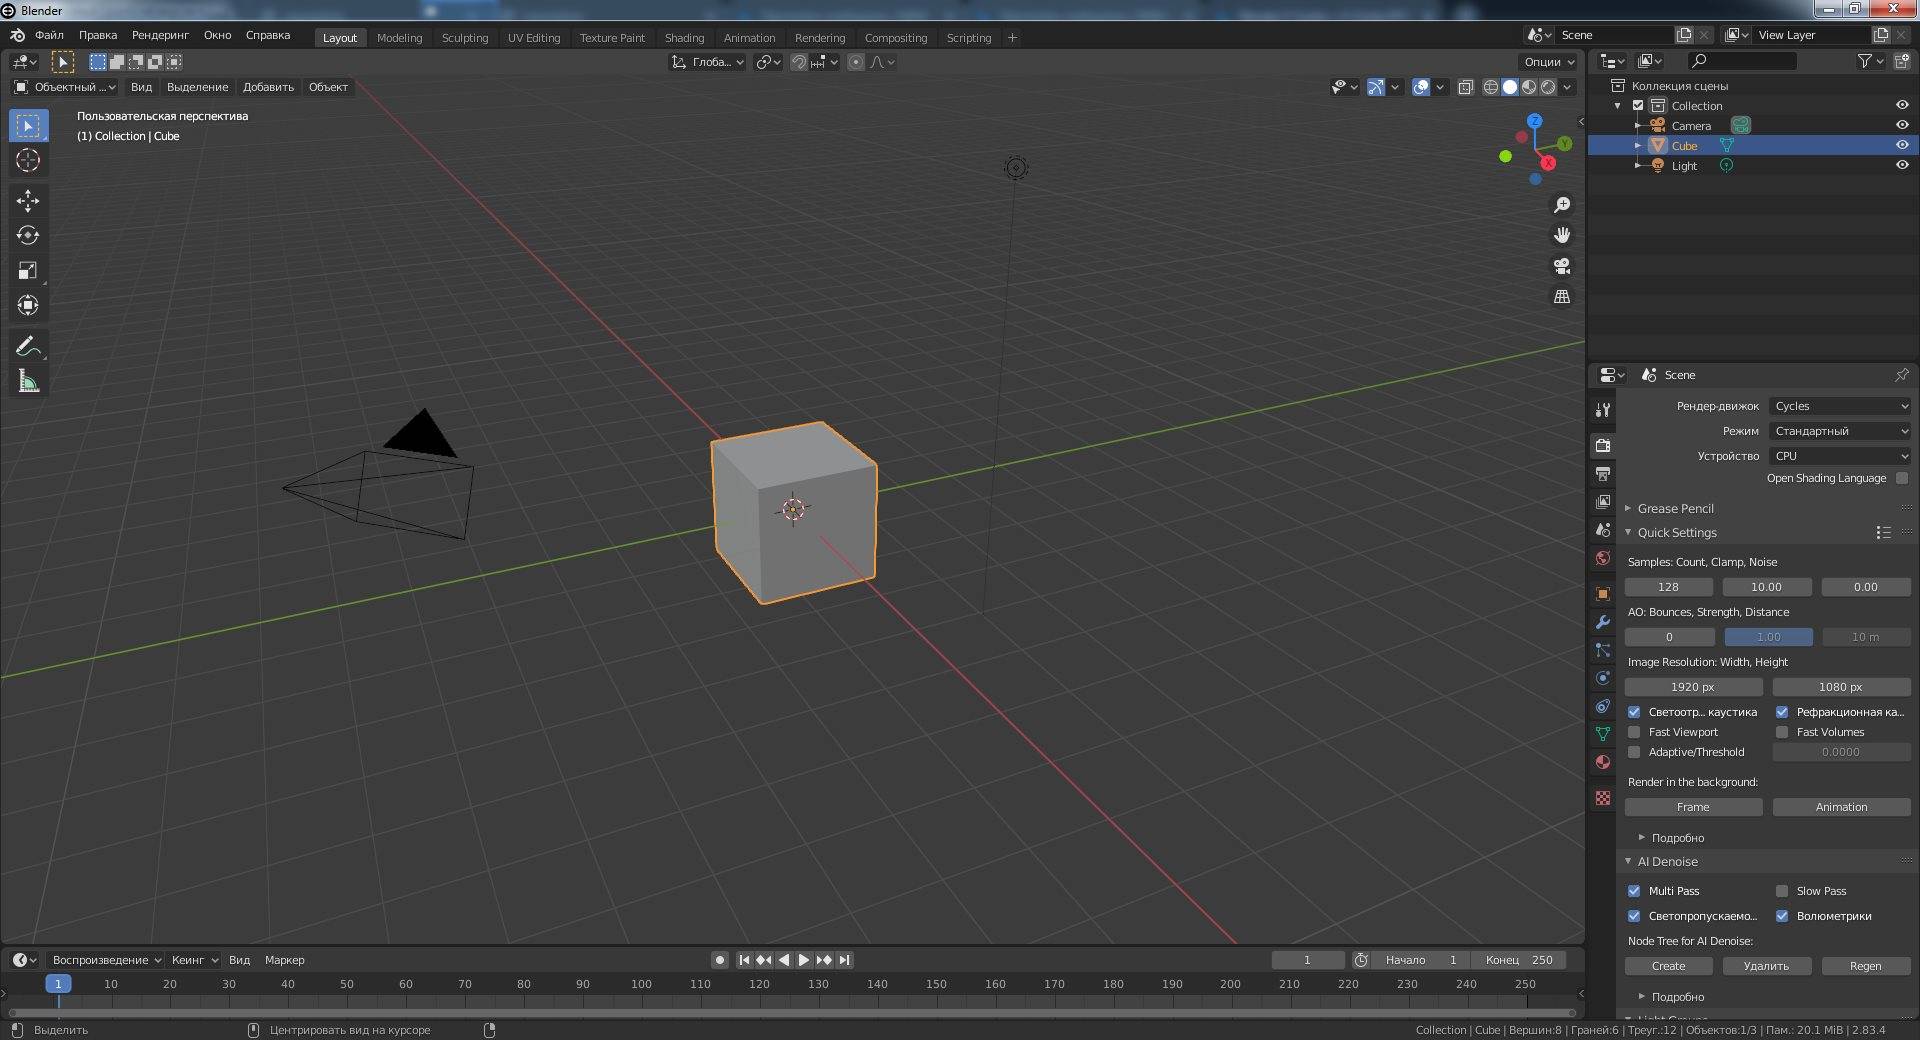Viewport: 1920px width, 1040px height.
Task: Activate the Transform tool
Action: pyautogui.click(x=28, y=306)
